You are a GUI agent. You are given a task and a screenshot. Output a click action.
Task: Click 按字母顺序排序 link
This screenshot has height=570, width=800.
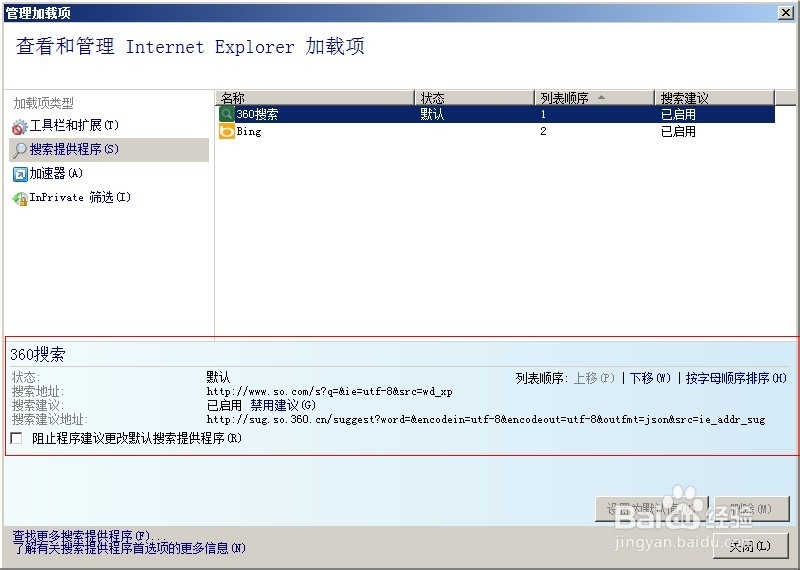(736, 378)
